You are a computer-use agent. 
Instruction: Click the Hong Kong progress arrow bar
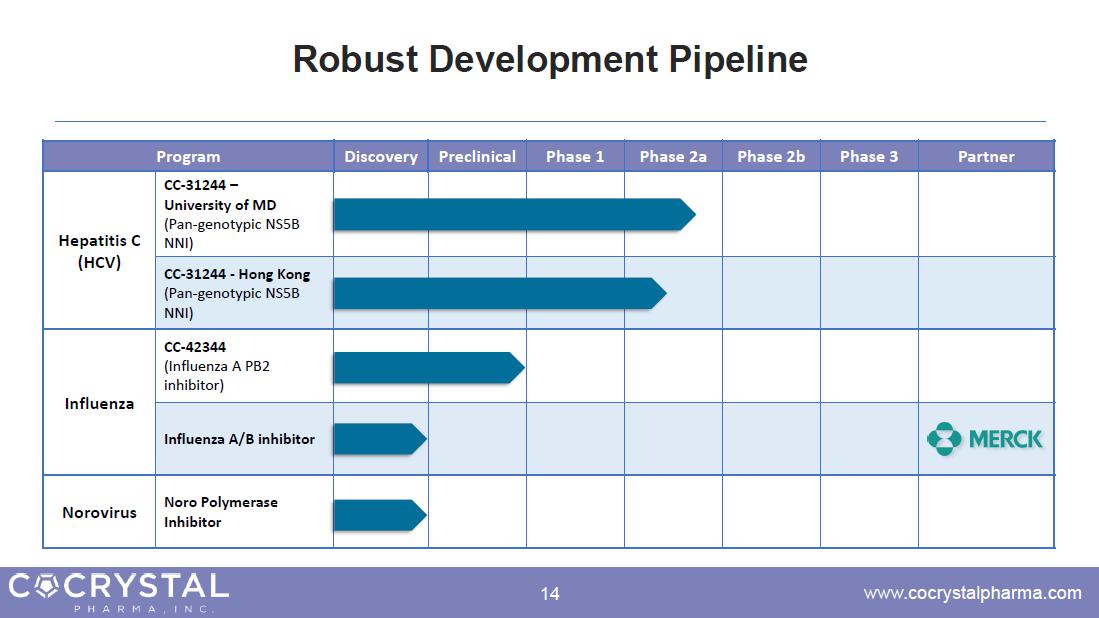point(500,293)
